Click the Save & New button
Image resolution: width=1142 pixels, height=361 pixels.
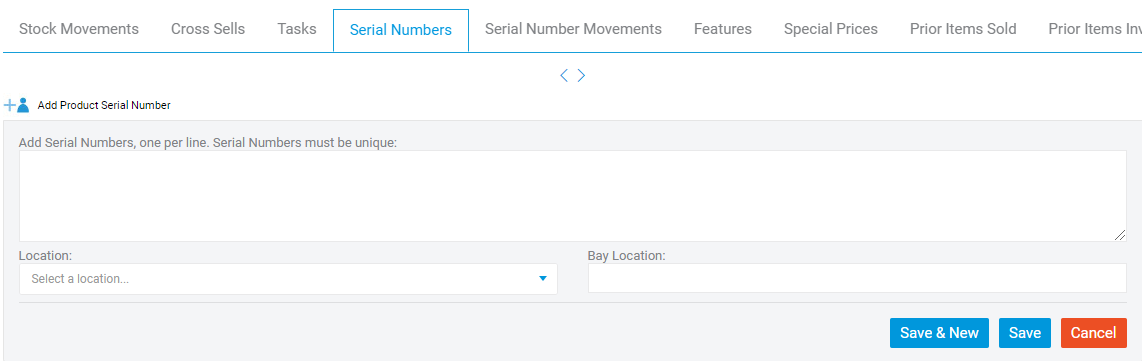pos(940,333)
